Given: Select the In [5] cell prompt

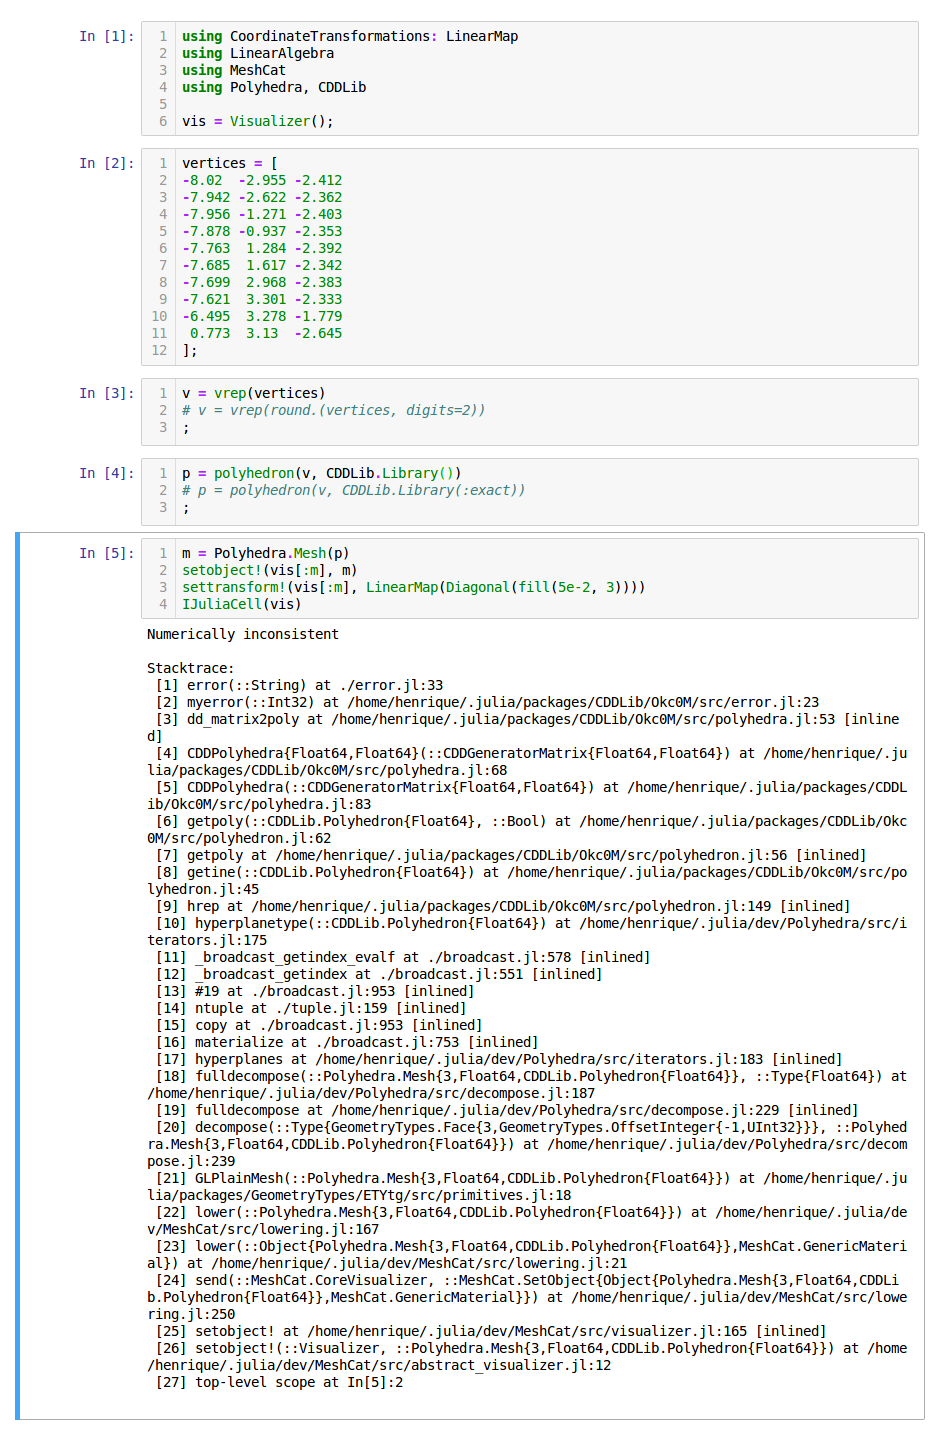Looking at the screenshot, I should 106,553.
